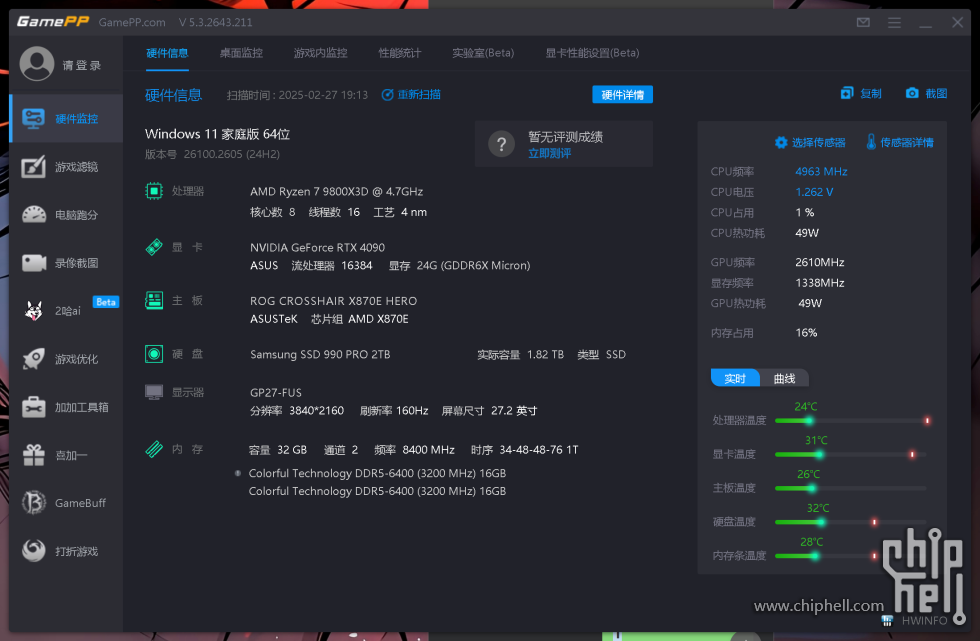Switch to the 显卡性能设置(Beta) tab
The height and width of the screenshot is (641, 980).
point(592,53)
